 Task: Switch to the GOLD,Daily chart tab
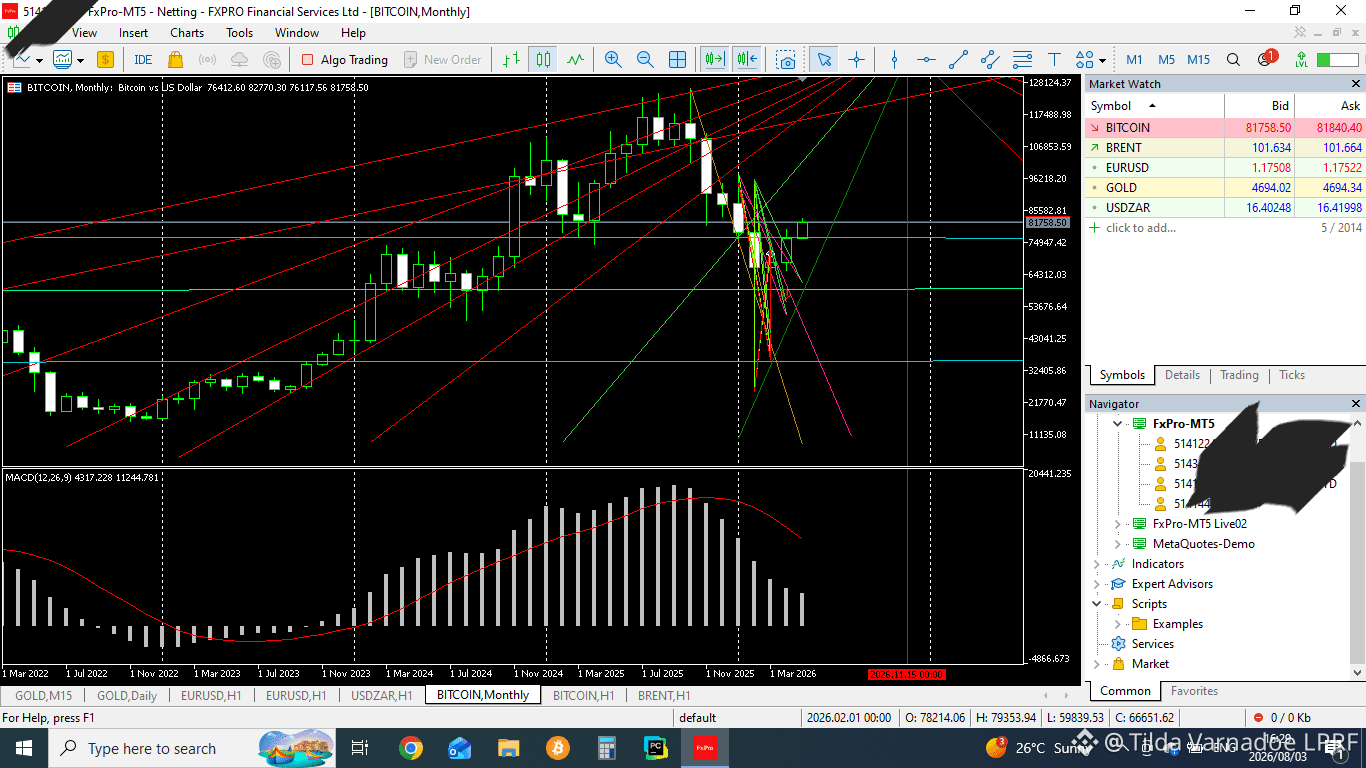click(x=127, y=695)
